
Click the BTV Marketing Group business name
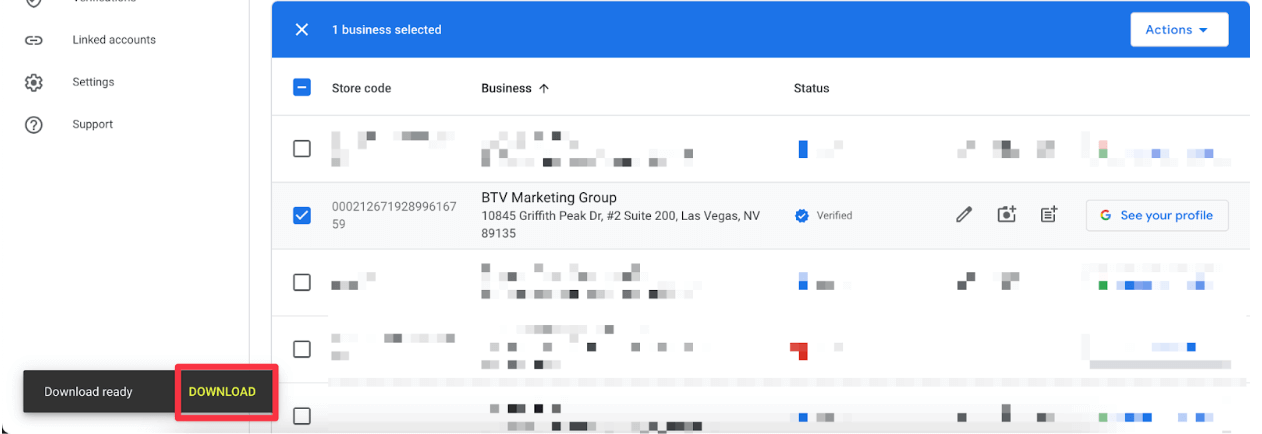click(x=549, y=198)
